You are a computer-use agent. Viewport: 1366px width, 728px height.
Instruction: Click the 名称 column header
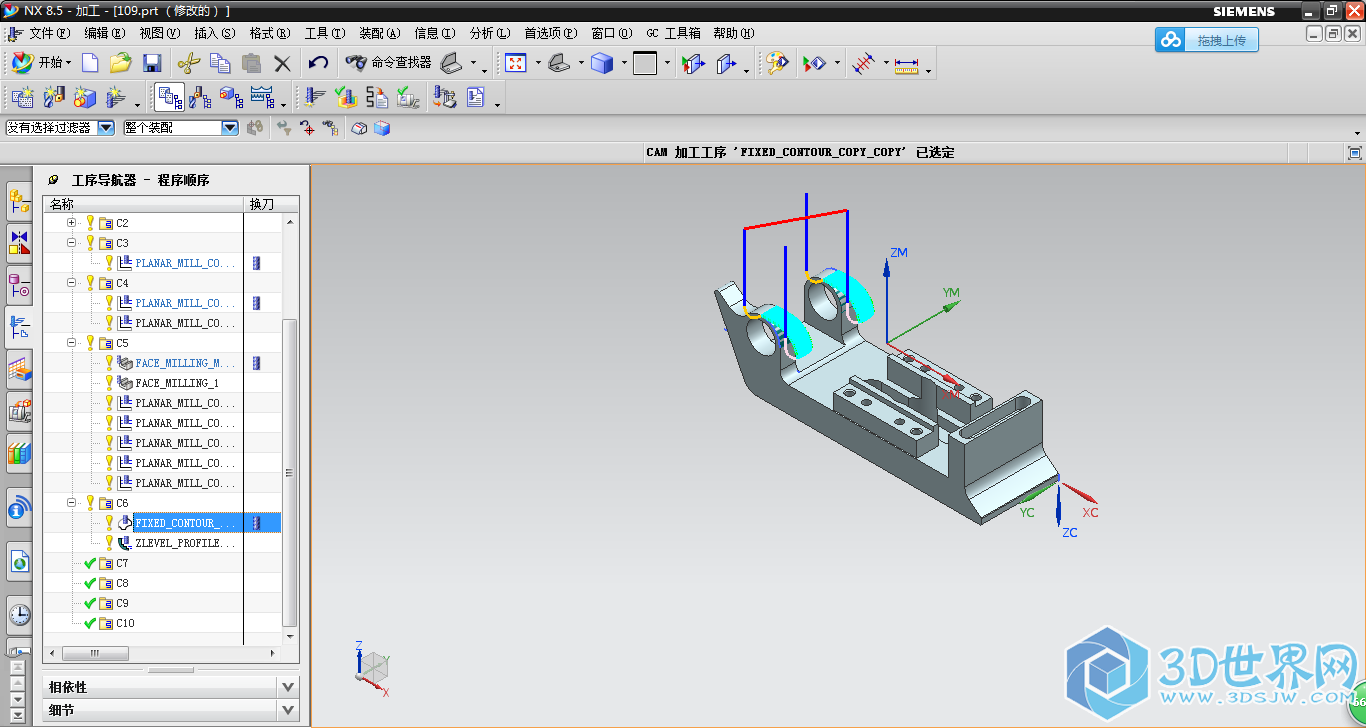tap(143, 204)
